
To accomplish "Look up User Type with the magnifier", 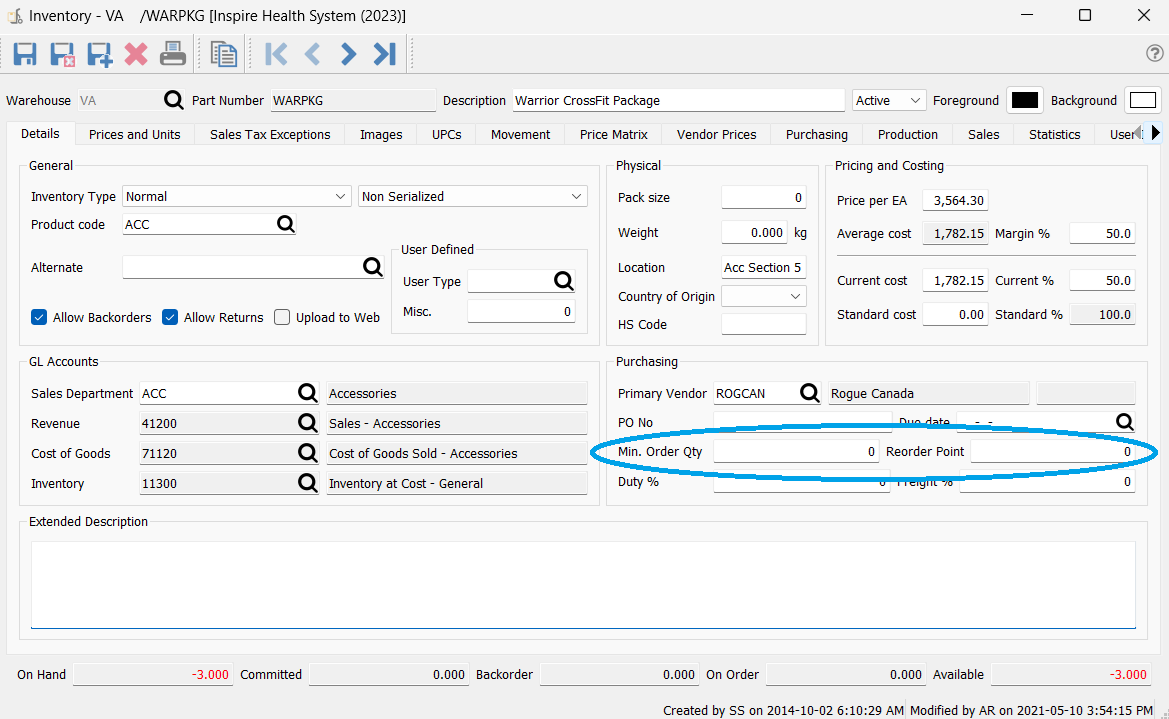I will pyautogui.click(x=564, y=281).
